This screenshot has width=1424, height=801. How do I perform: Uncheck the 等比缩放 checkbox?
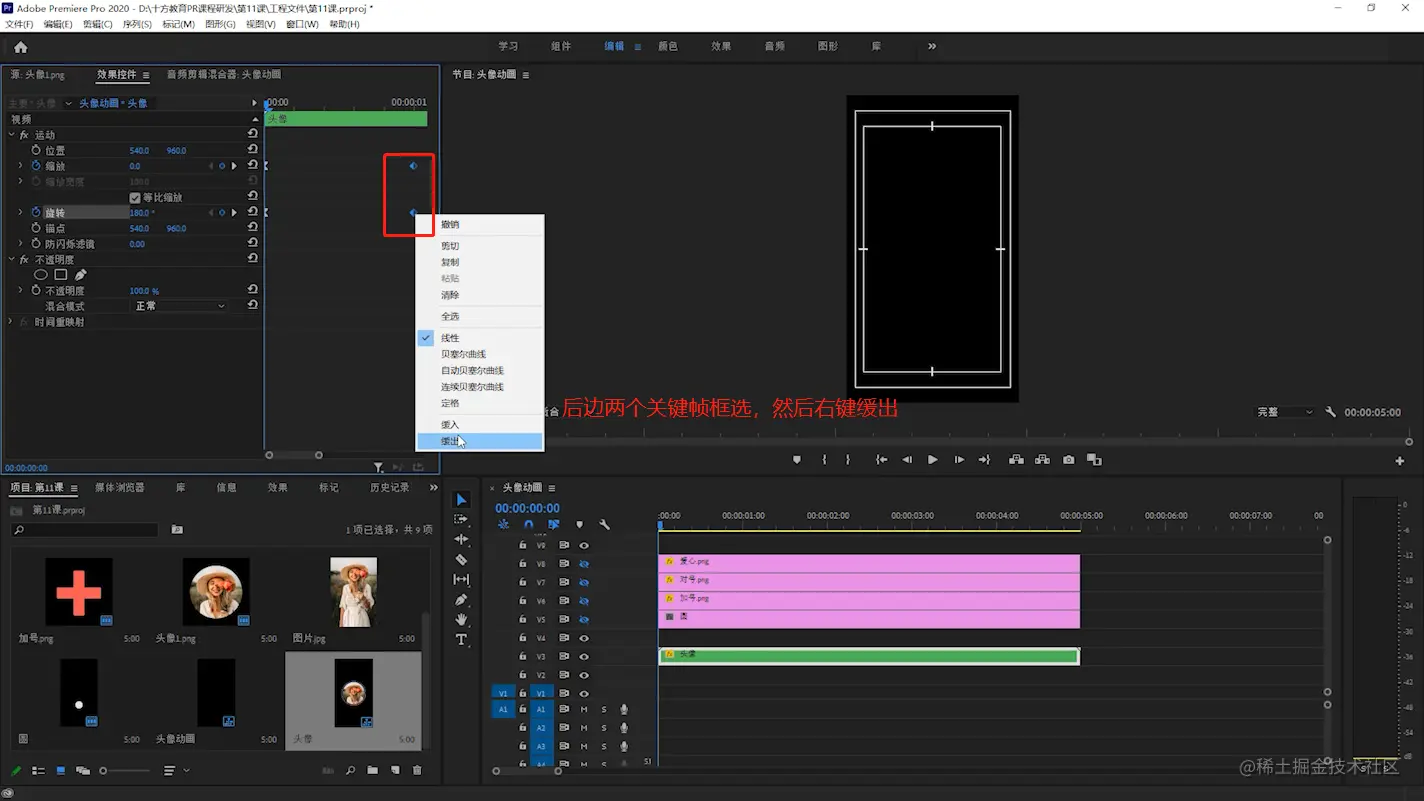coord(135,198)
